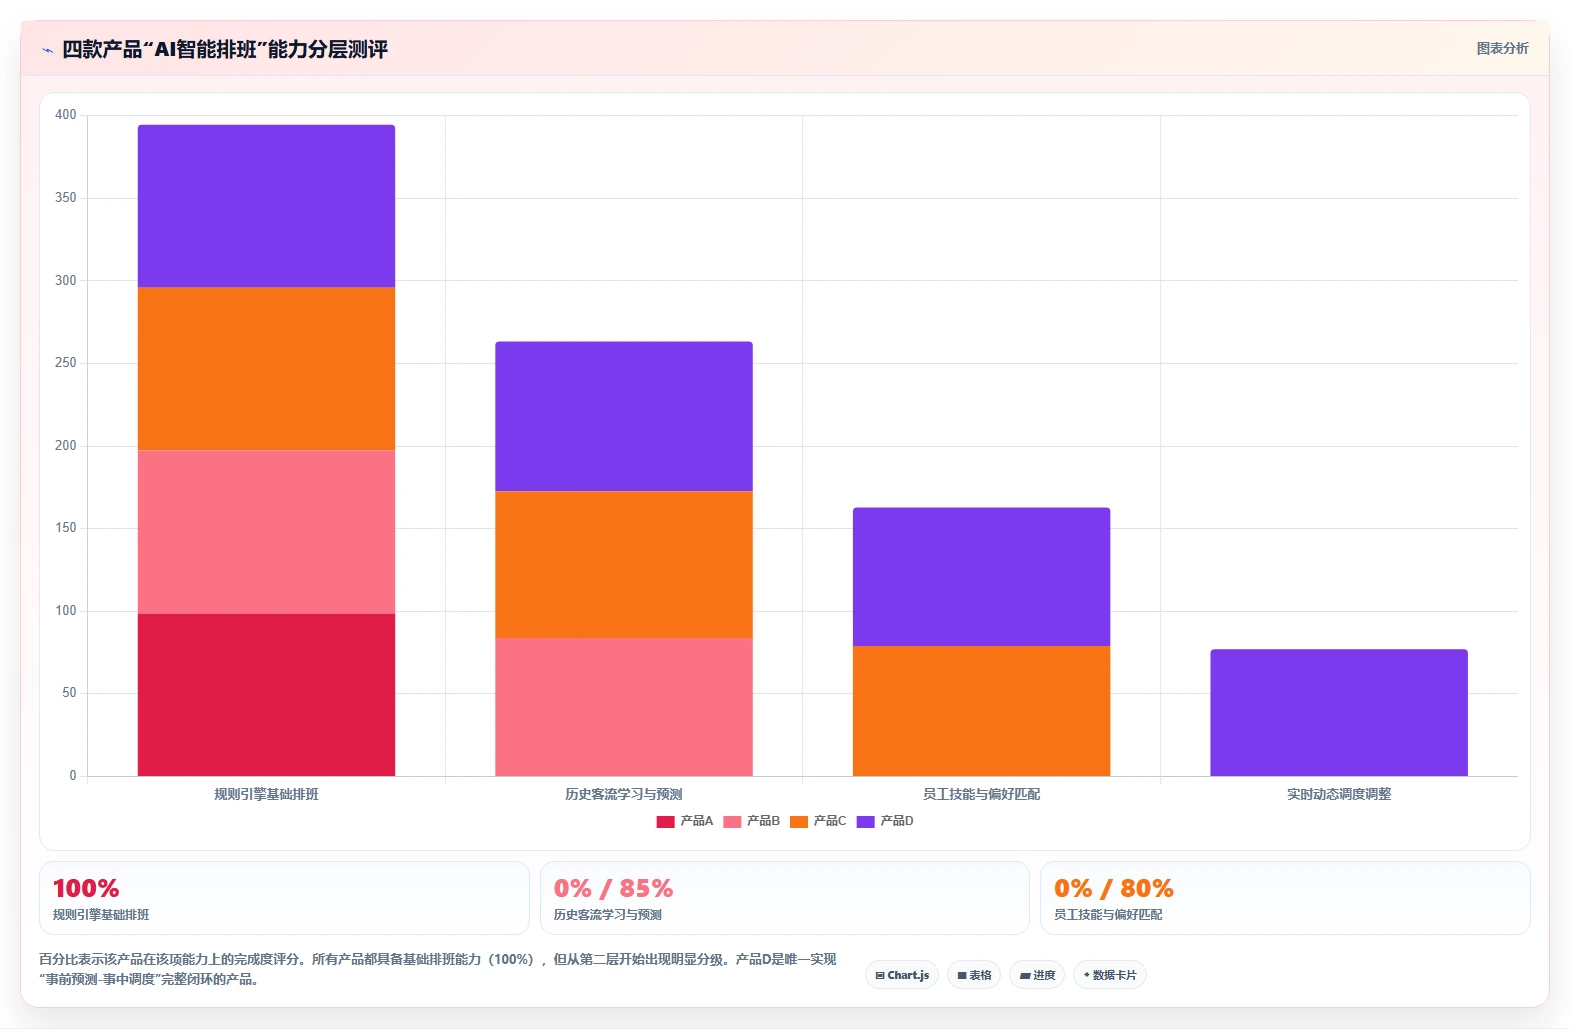The height and width of the screenshot is (1029, 1570).
Task: Click the orange 产品C segment of 规则引擎基础排班 bar
Action: [266, 369]
